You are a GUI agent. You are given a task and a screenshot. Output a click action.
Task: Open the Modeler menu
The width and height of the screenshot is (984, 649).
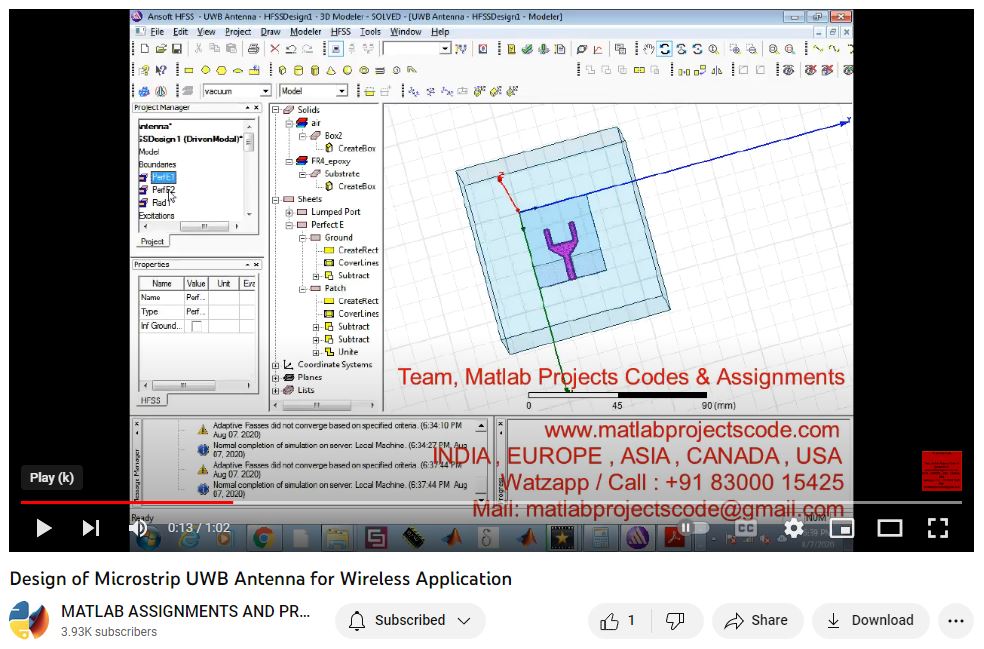tap(305, 32)
